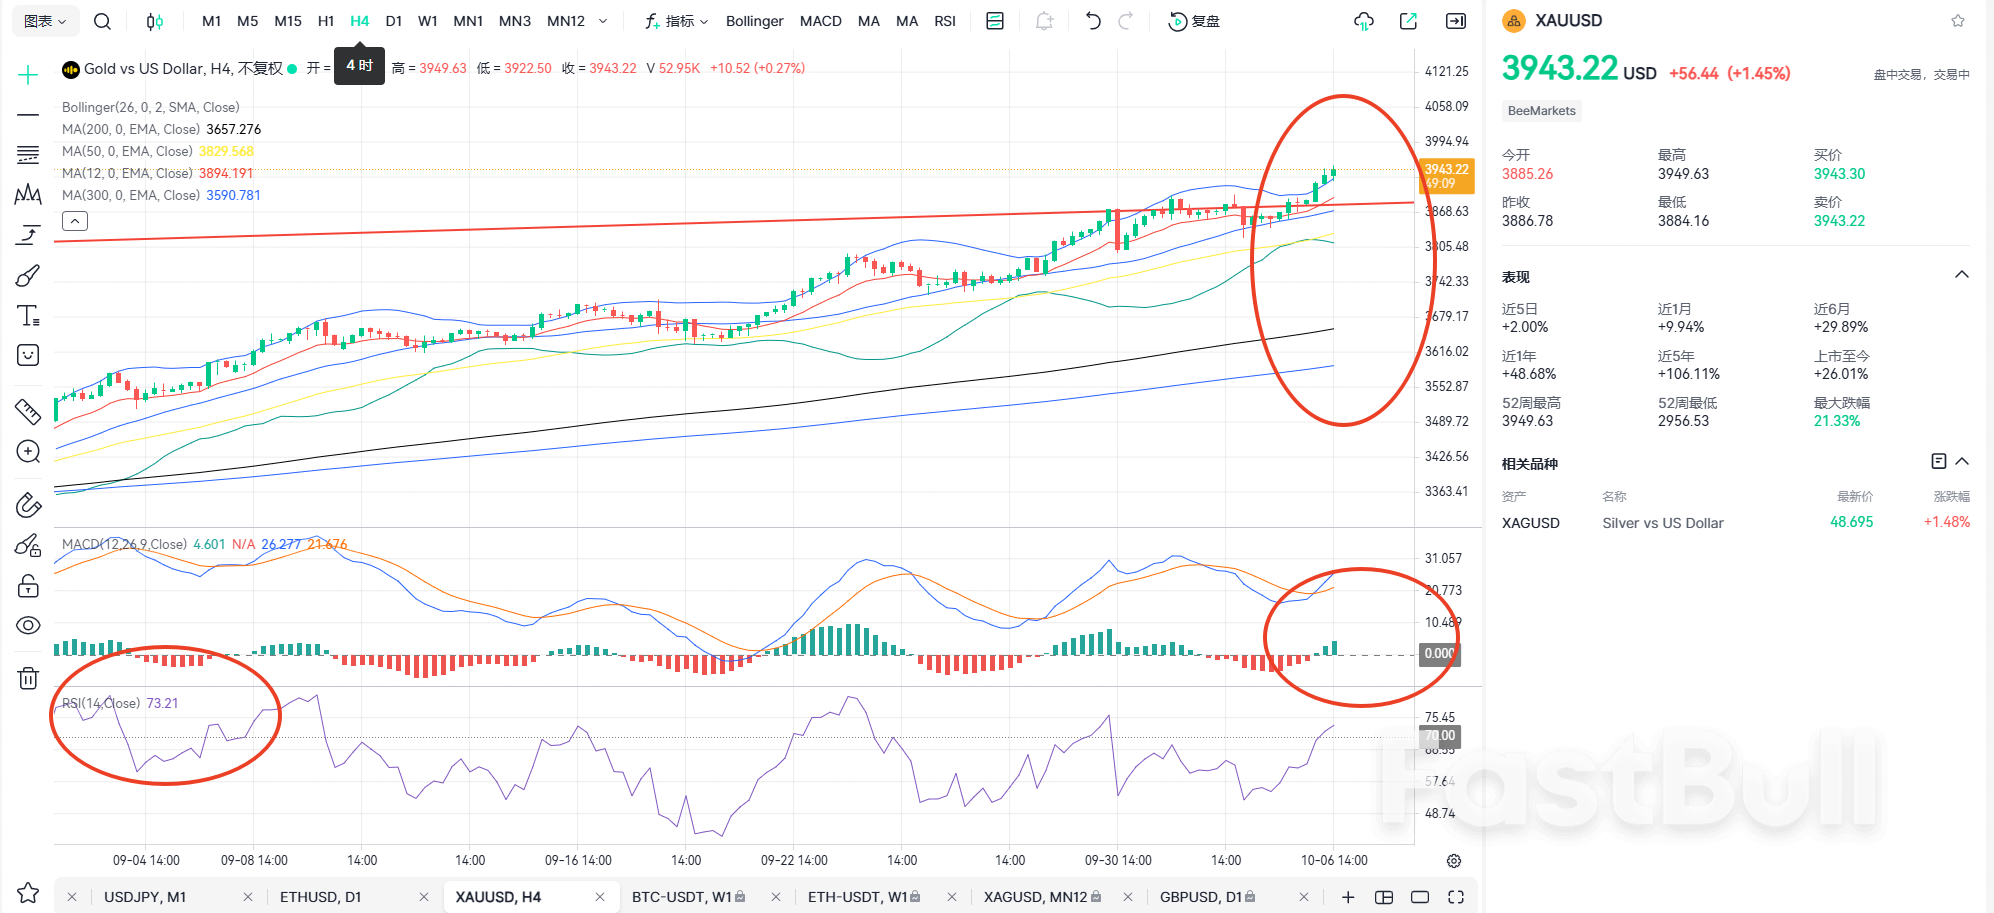Click the current price label on price axis
1994x913 pixels.
[x=1446, y=176]
